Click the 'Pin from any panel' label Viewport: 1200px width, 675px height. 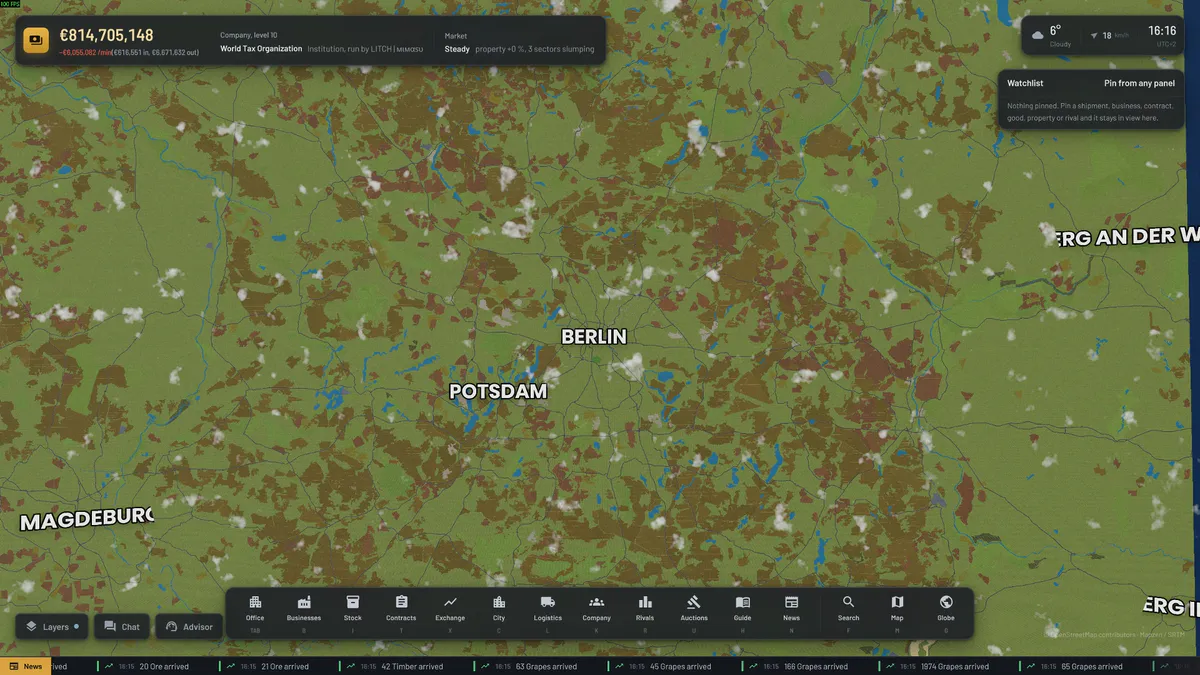pos(1139,83)
